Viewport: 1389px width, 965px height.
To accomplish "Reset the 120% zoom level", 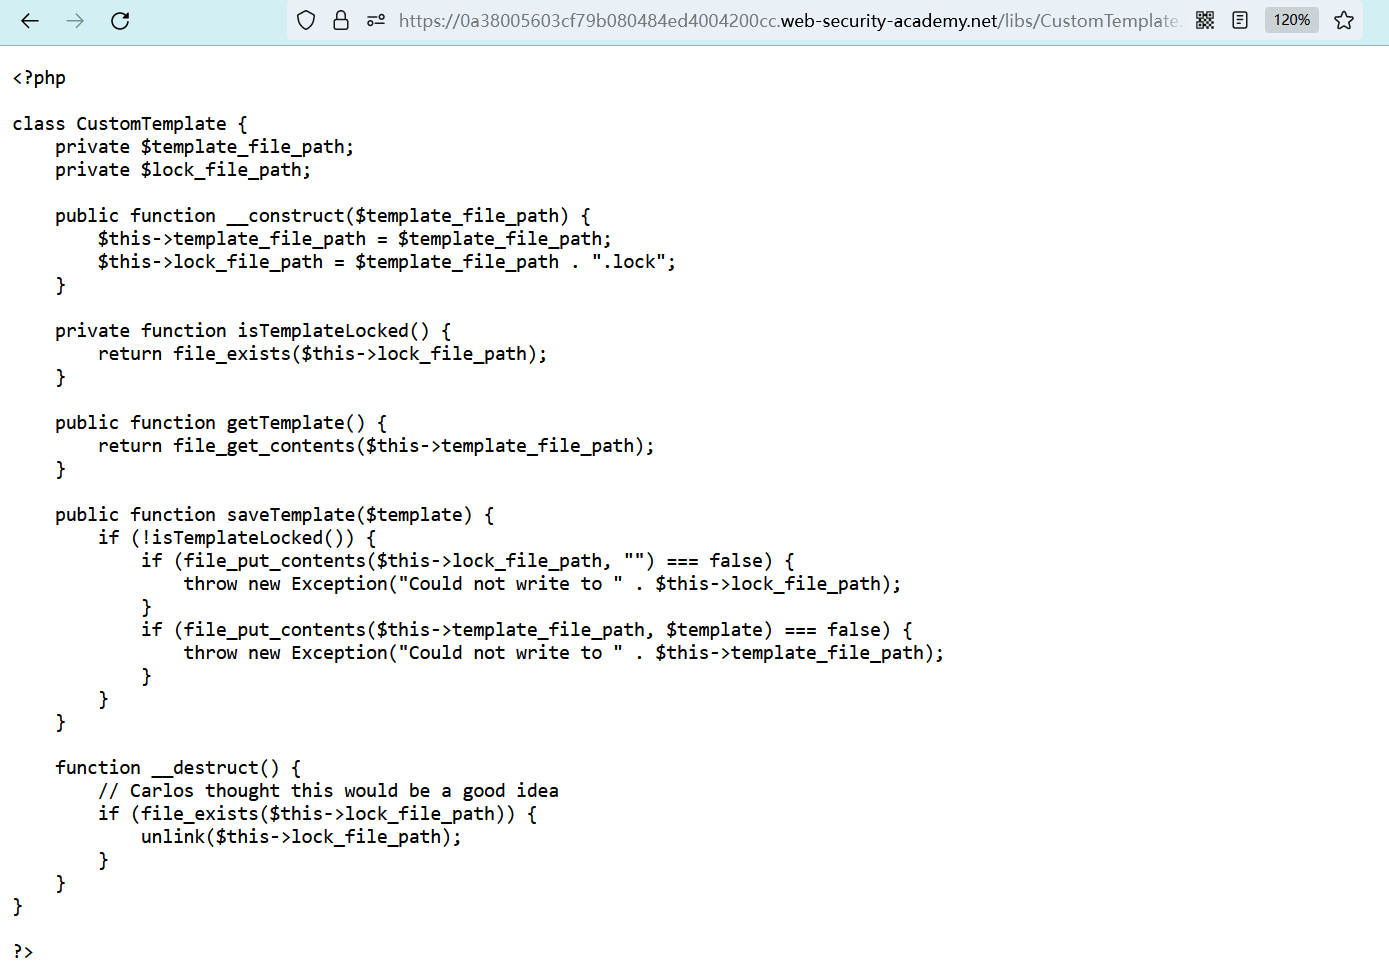I will click(1291, 20).
